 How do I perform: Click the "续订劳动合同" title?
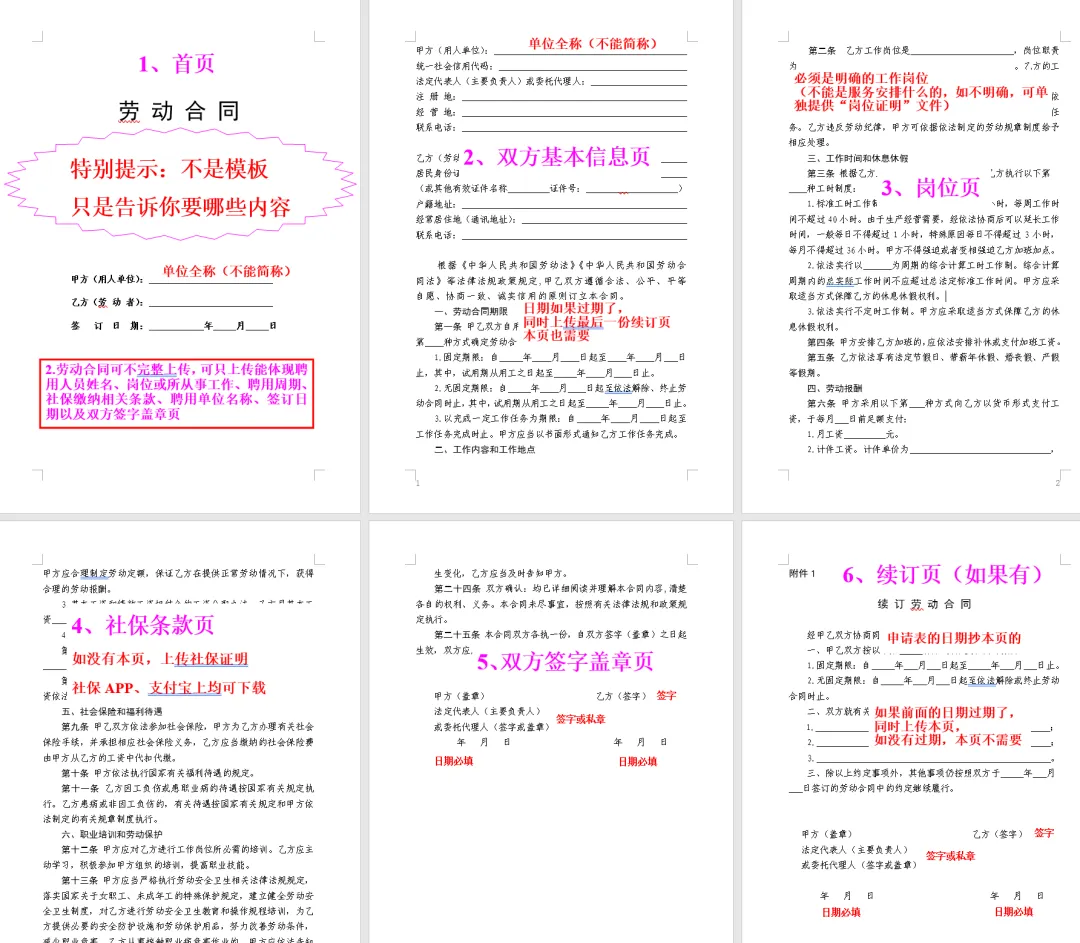pos(924,604)
